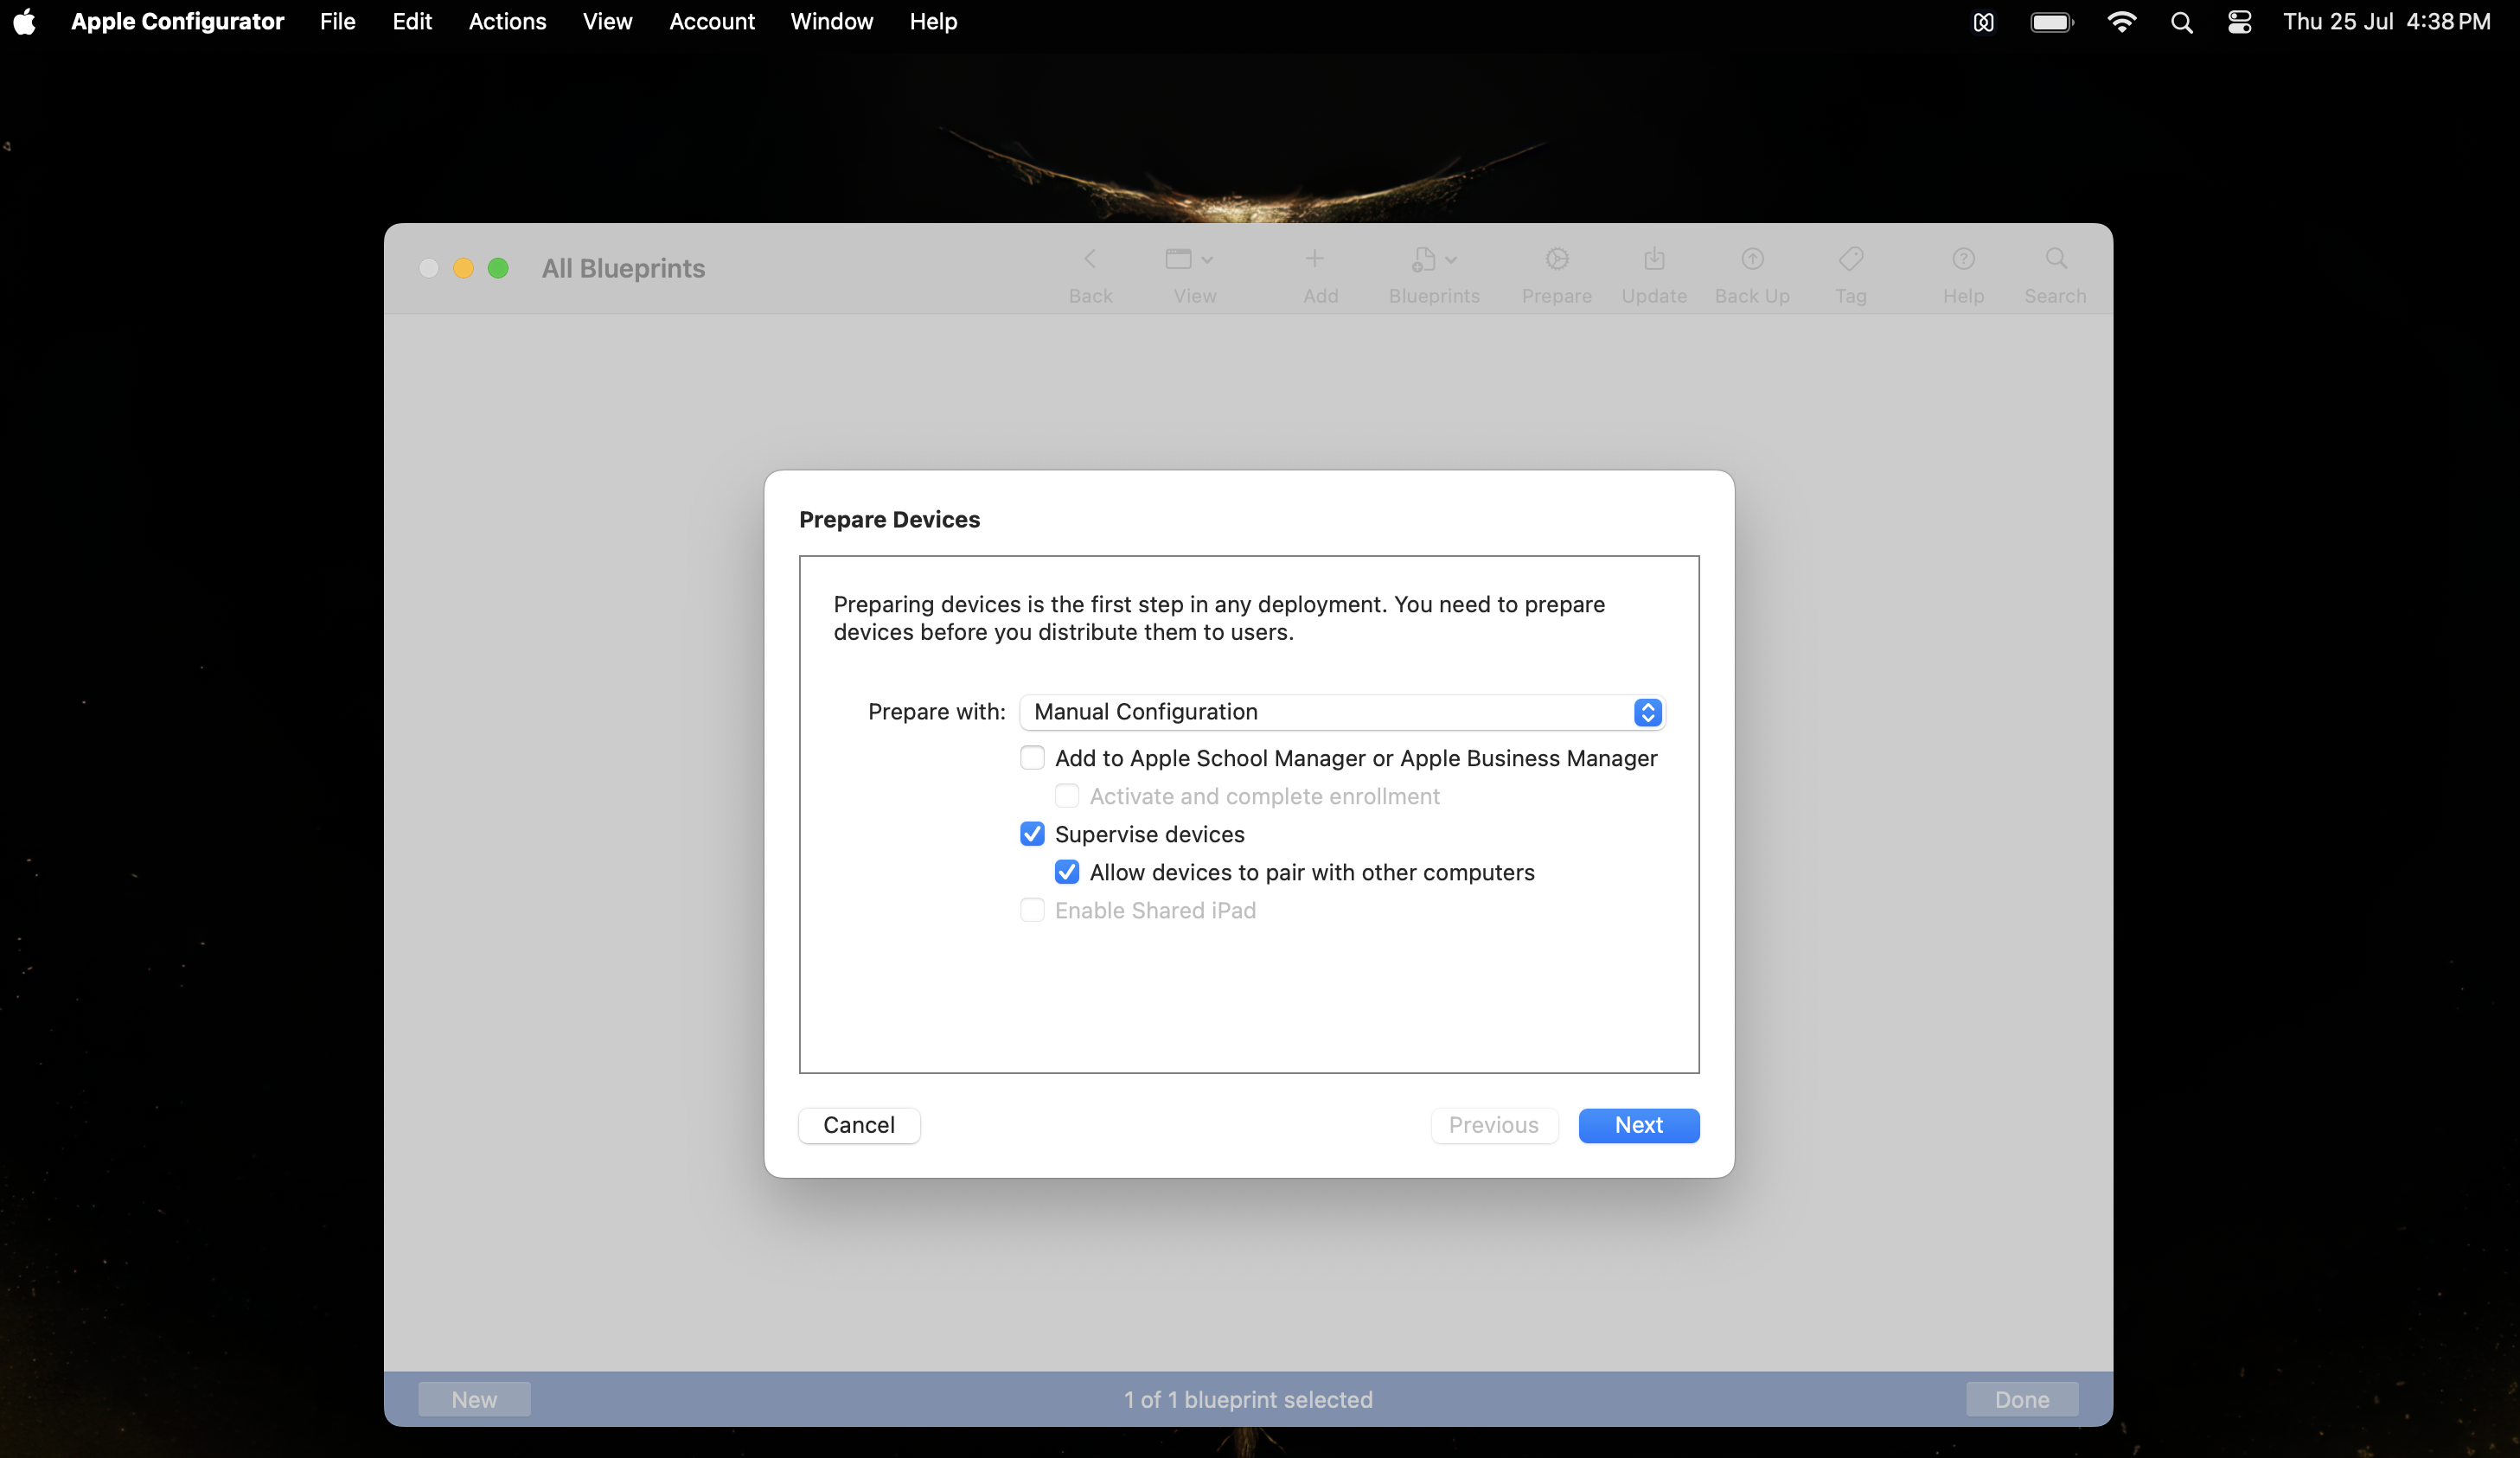Screen dimensions: 2520x1458
Task: Click the Previous button
Action: (1493, 1125)
